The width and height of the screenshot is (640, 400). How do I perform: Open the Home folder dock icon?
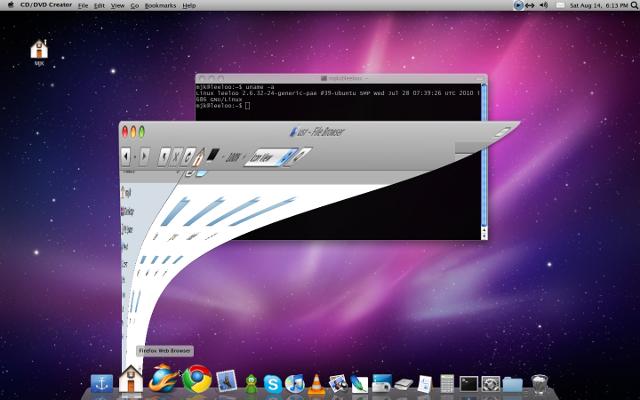coord(129,380)
